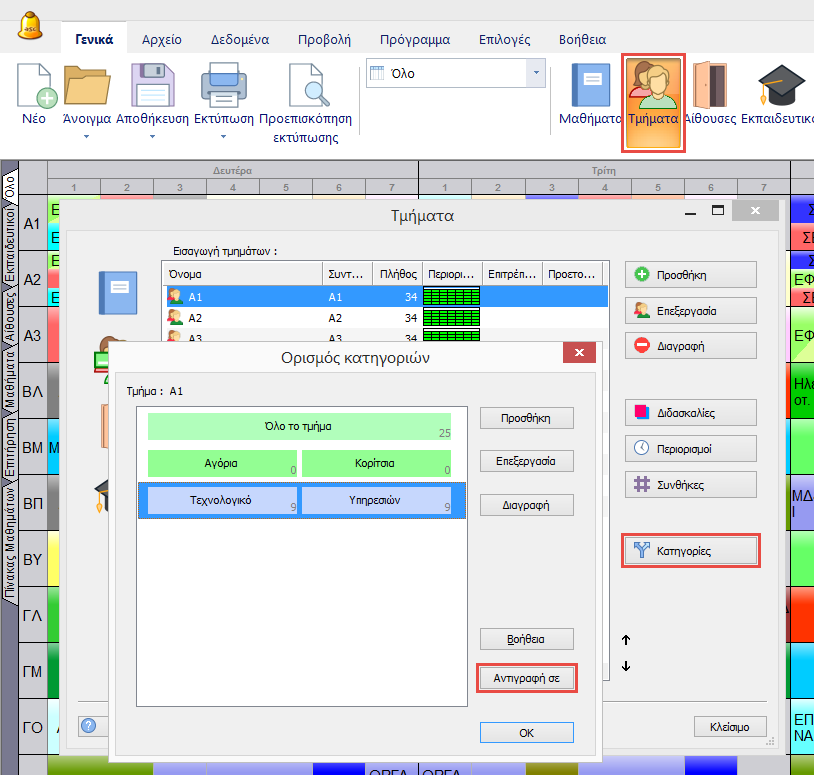Confirm categories with the OK button

526,733
